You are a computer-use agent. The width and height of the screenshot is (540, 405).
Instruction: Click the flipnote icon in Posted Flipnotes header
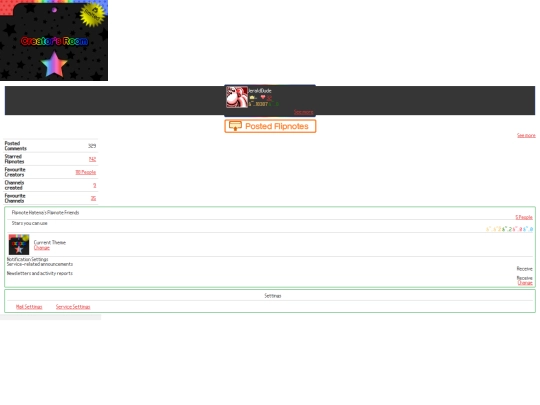[x=236, y=126]
